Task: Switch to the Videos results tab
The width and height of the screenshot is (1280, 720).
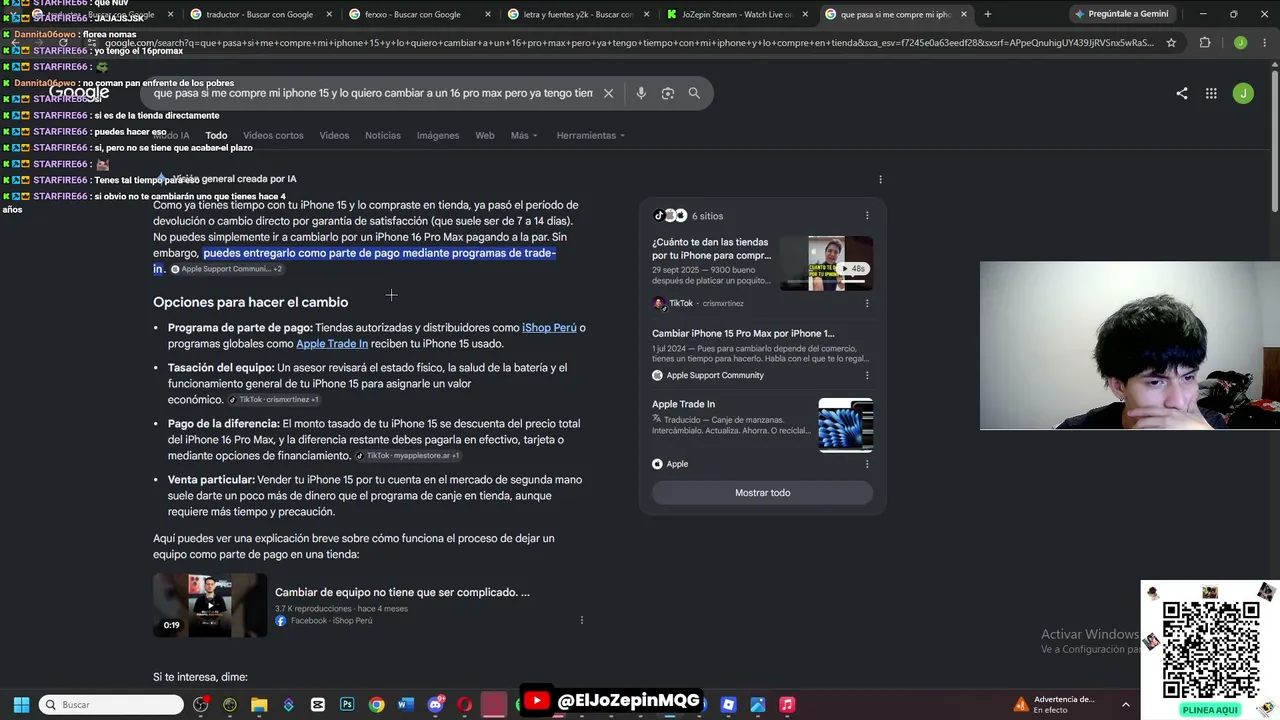Action: (x=334, y=135)
